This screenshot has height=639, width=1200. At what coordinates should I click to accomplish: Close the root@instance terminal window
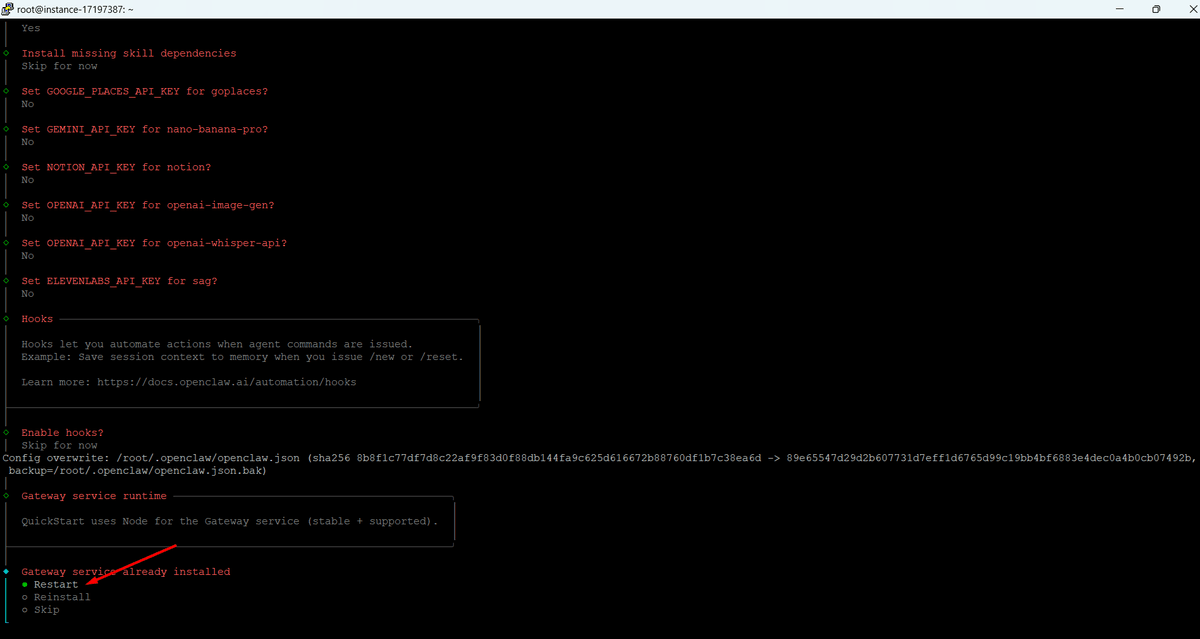[x=1187, y=9]
